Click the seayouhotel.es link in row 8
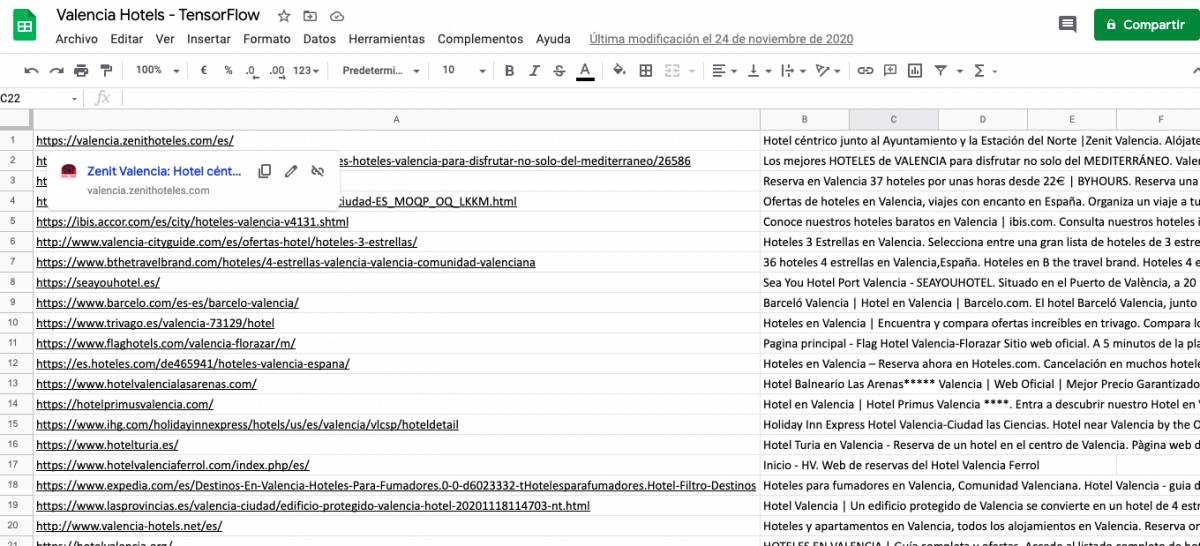This screenshot has width=1200, height=546. point(98,282)
